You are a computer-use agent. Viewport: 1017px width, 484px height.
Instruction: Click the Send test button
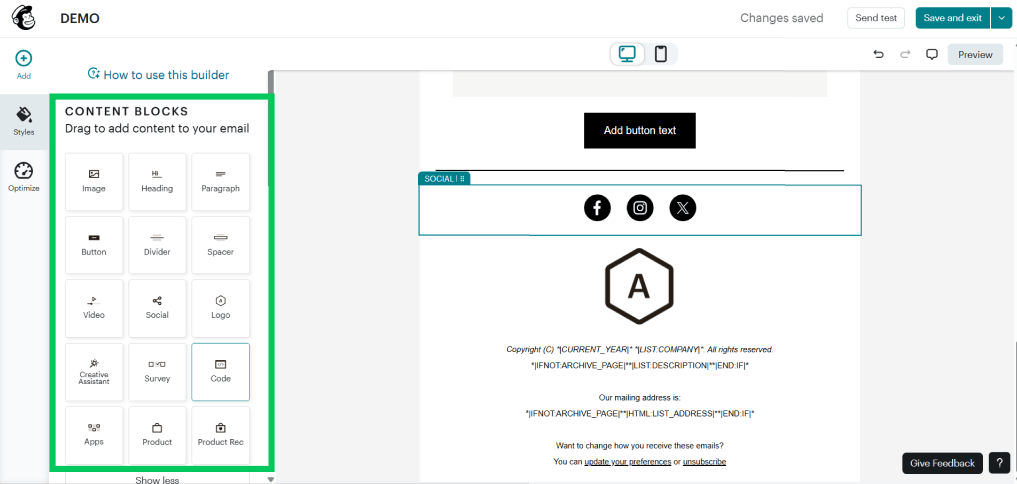pos(876,18)
